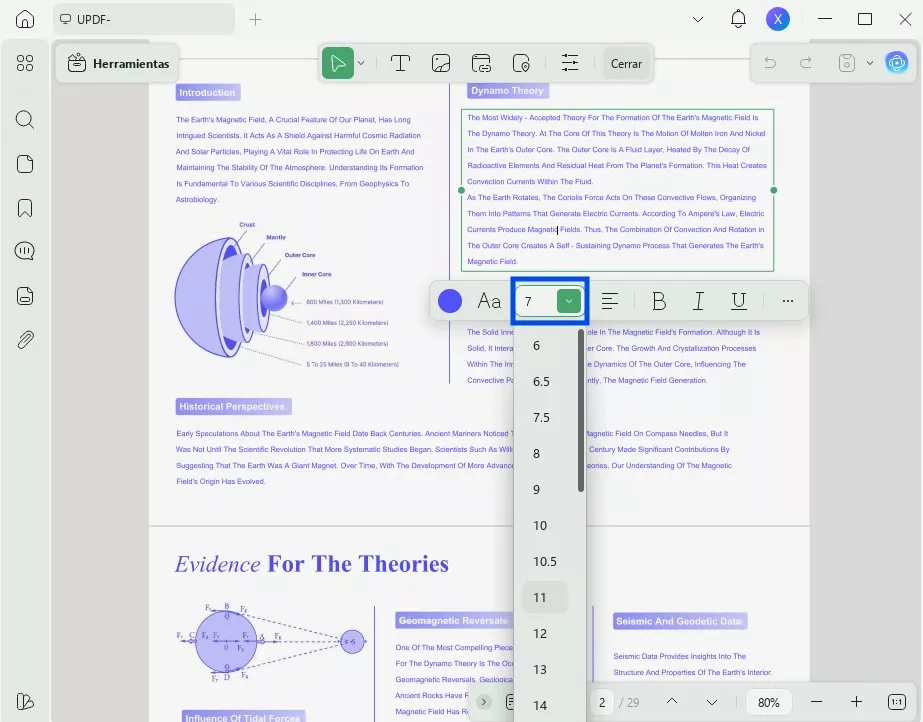Open the thumbnails grid panel in sidebar

[x=25, y=63]
